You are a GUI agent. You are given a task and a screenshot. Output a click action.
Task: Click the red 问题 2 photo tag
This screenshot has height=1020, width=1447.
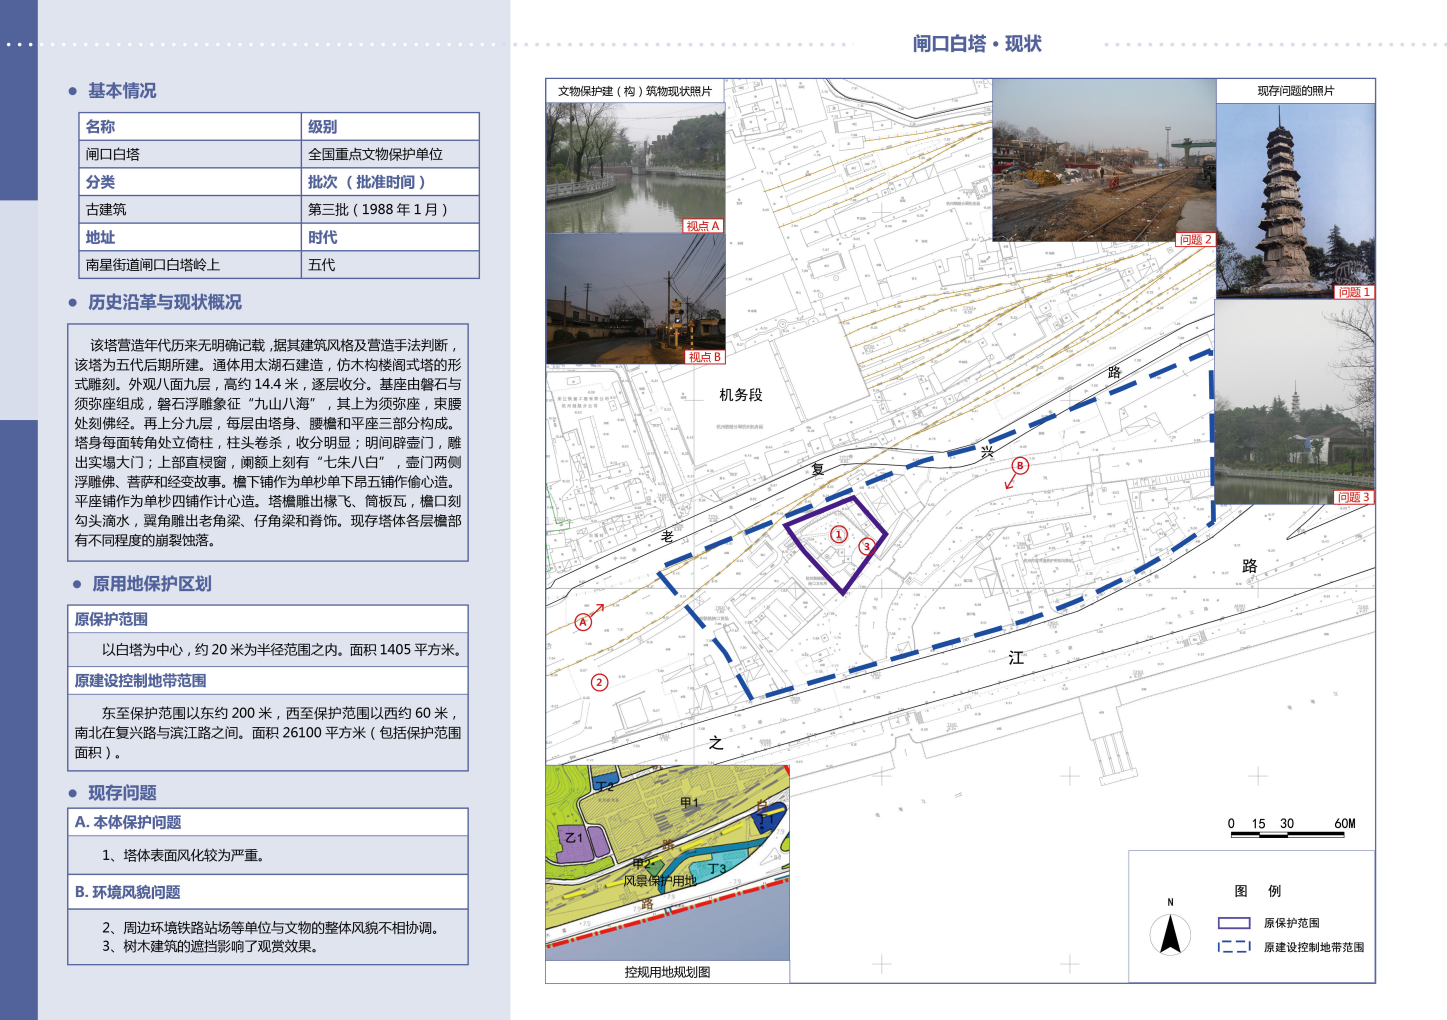pos(1195,239)
